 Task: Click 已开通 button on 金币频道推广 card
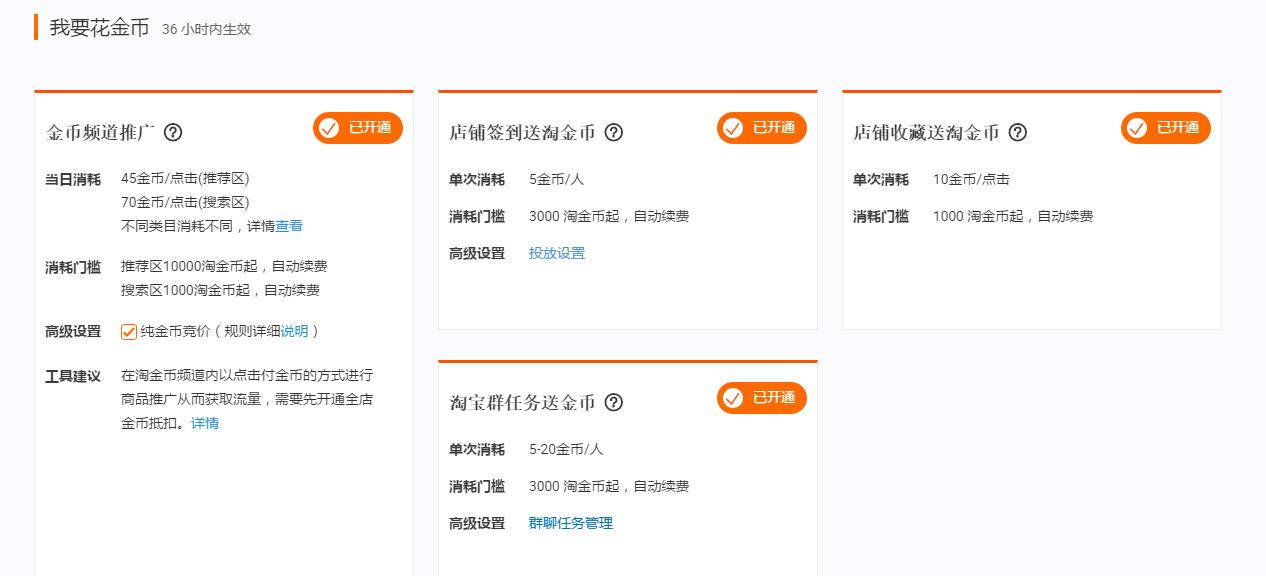click(x=358, y=128)
